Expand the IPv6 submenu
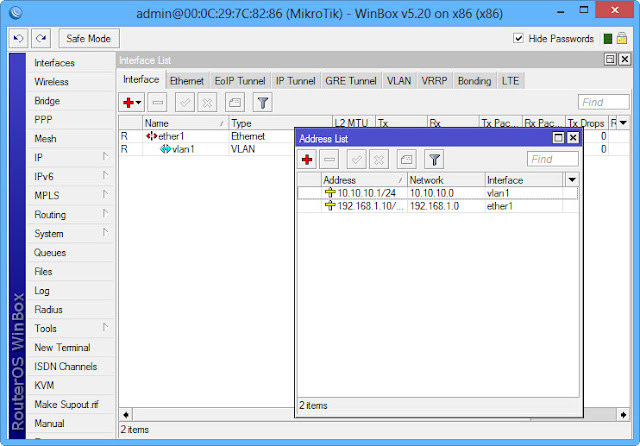 click(70, 177)
